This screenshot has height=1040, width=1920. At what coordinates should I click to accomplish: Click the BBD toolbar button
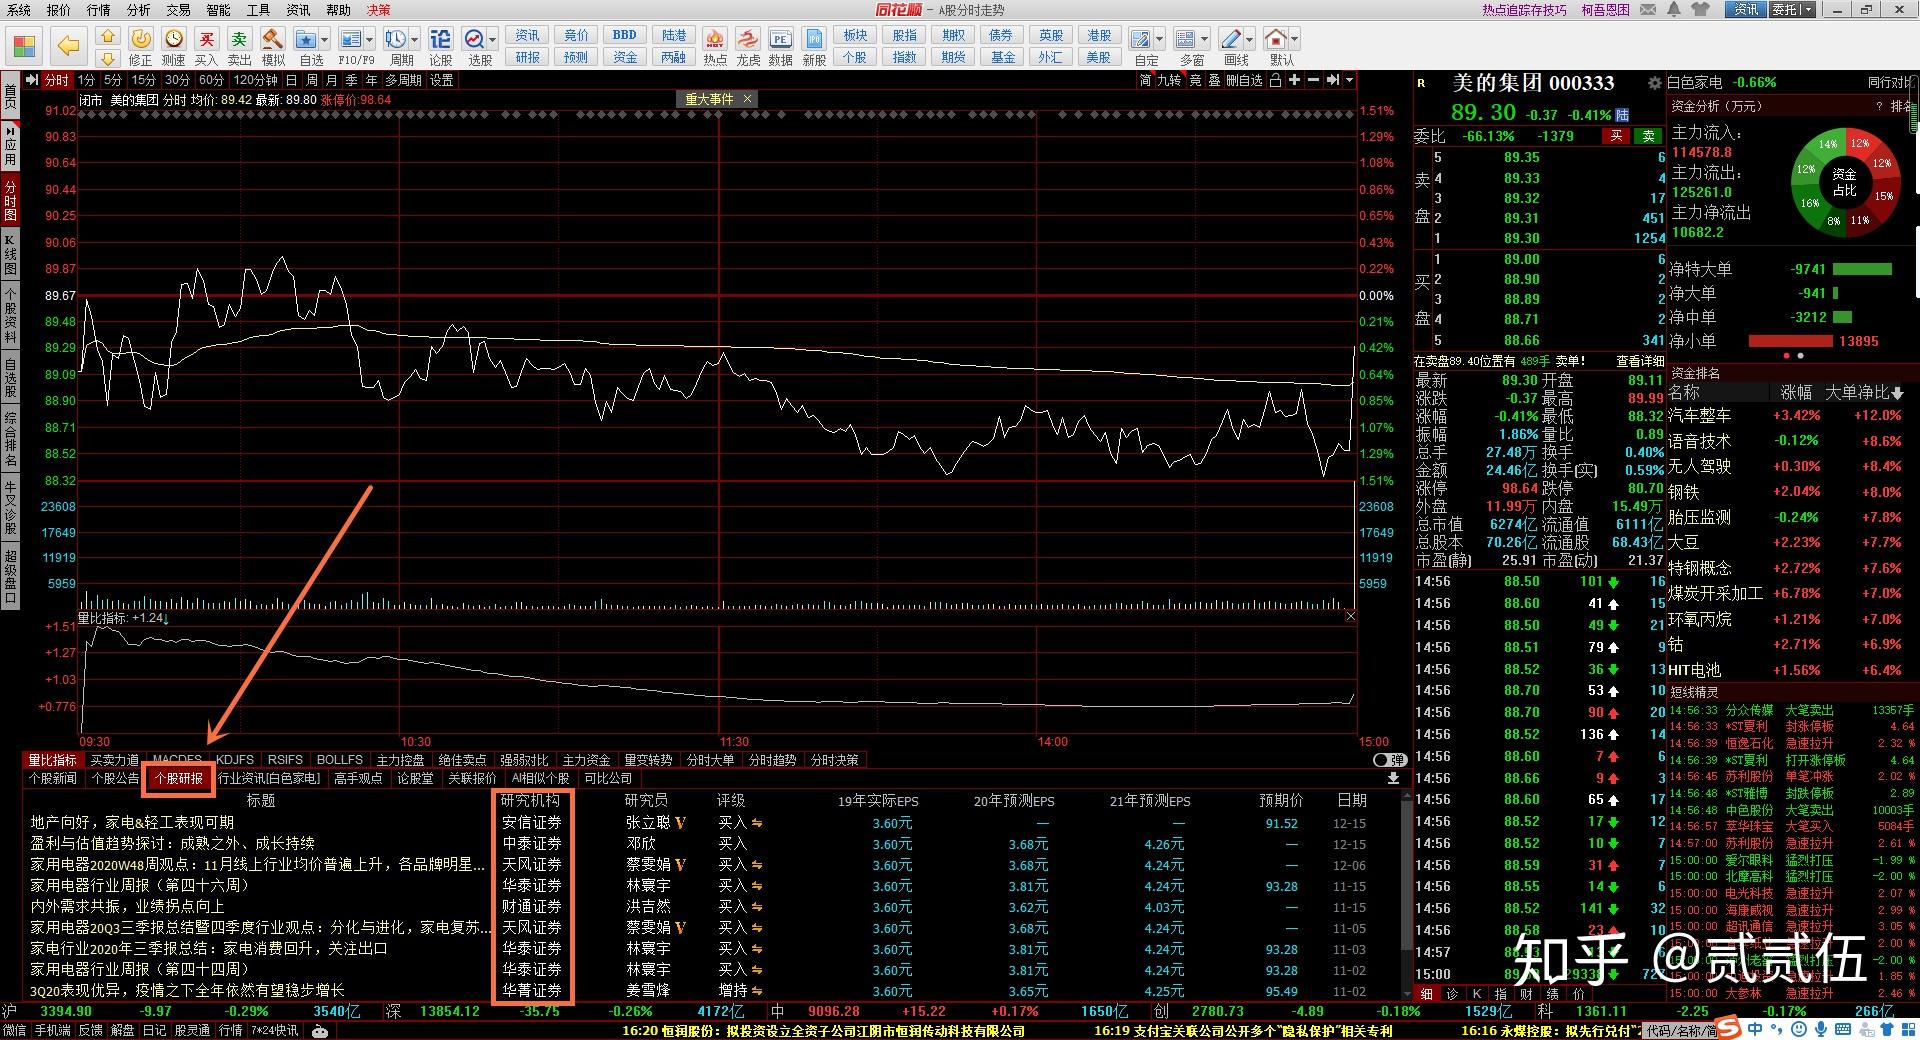[625, 35]
